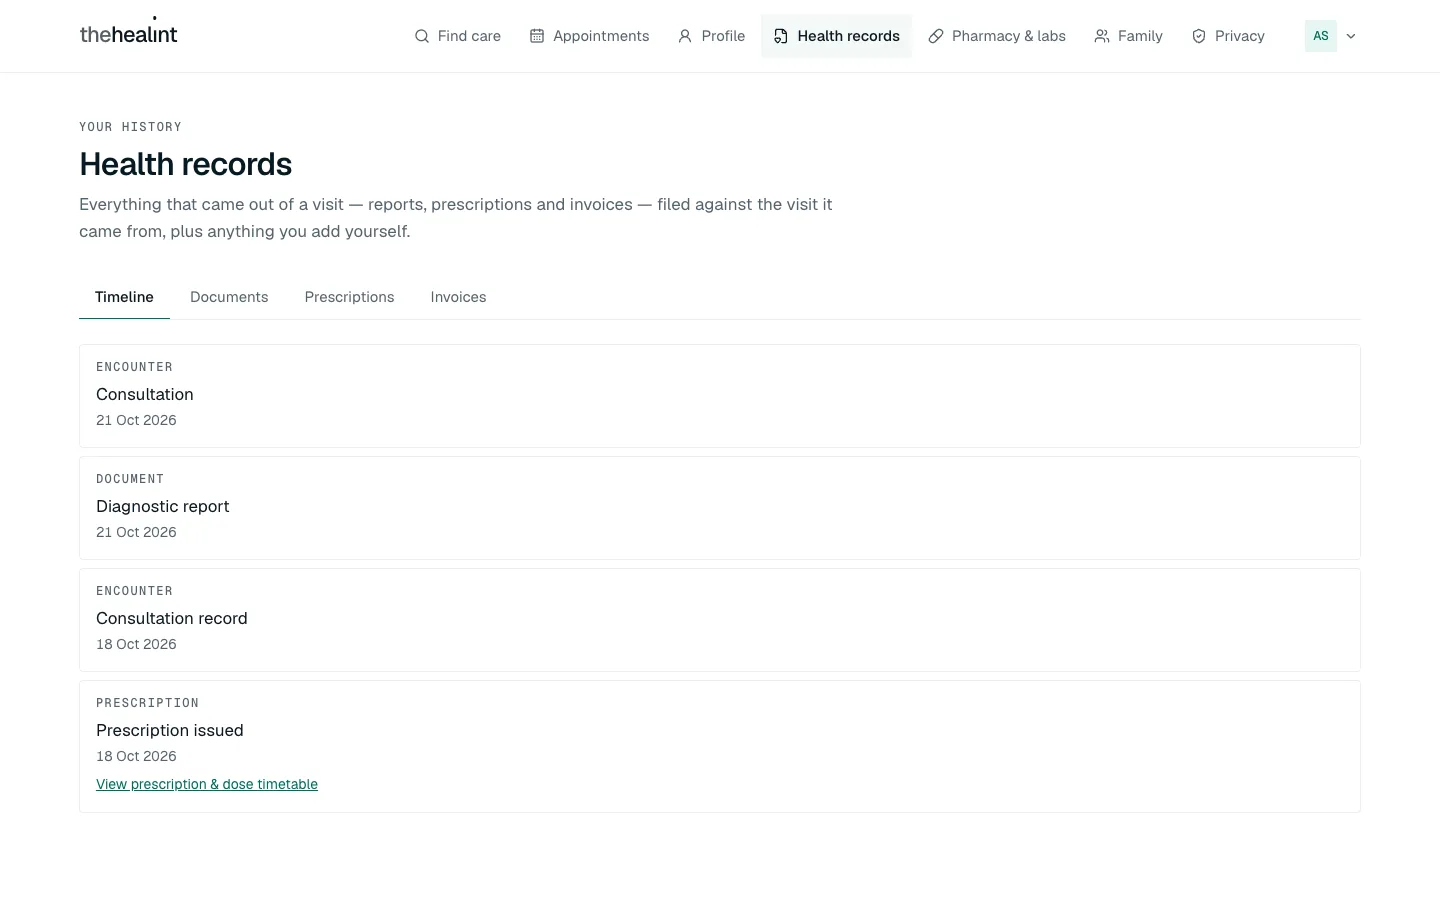Click the 18 Oct 2026 date under Consultation record

136,644
